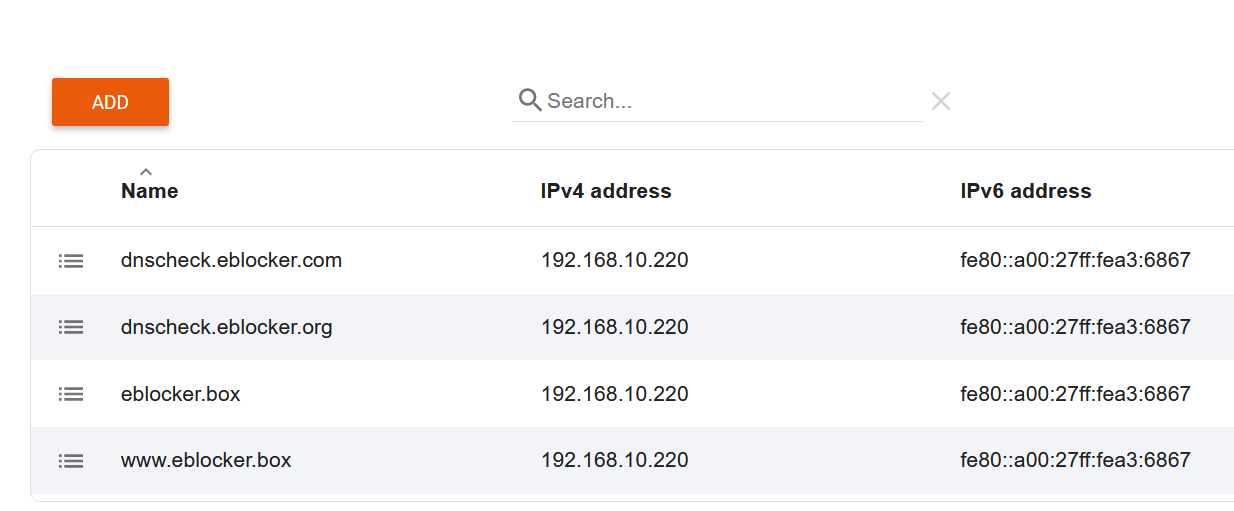
Task: Click IPv4 address in dnscheck.eblocker.org row
Action: click(x=615, y=327)
